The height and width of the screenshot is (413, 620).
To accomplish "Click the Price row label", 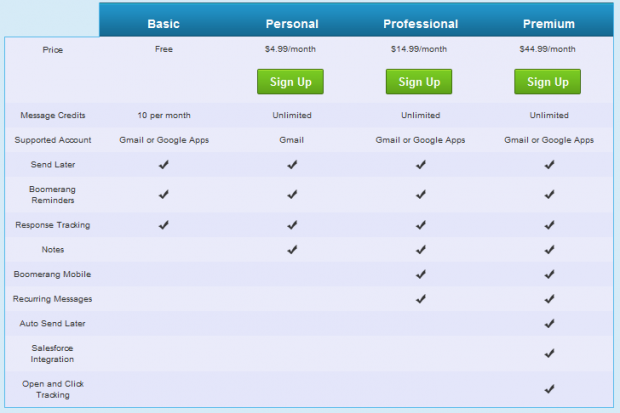I will coord(53,50).
